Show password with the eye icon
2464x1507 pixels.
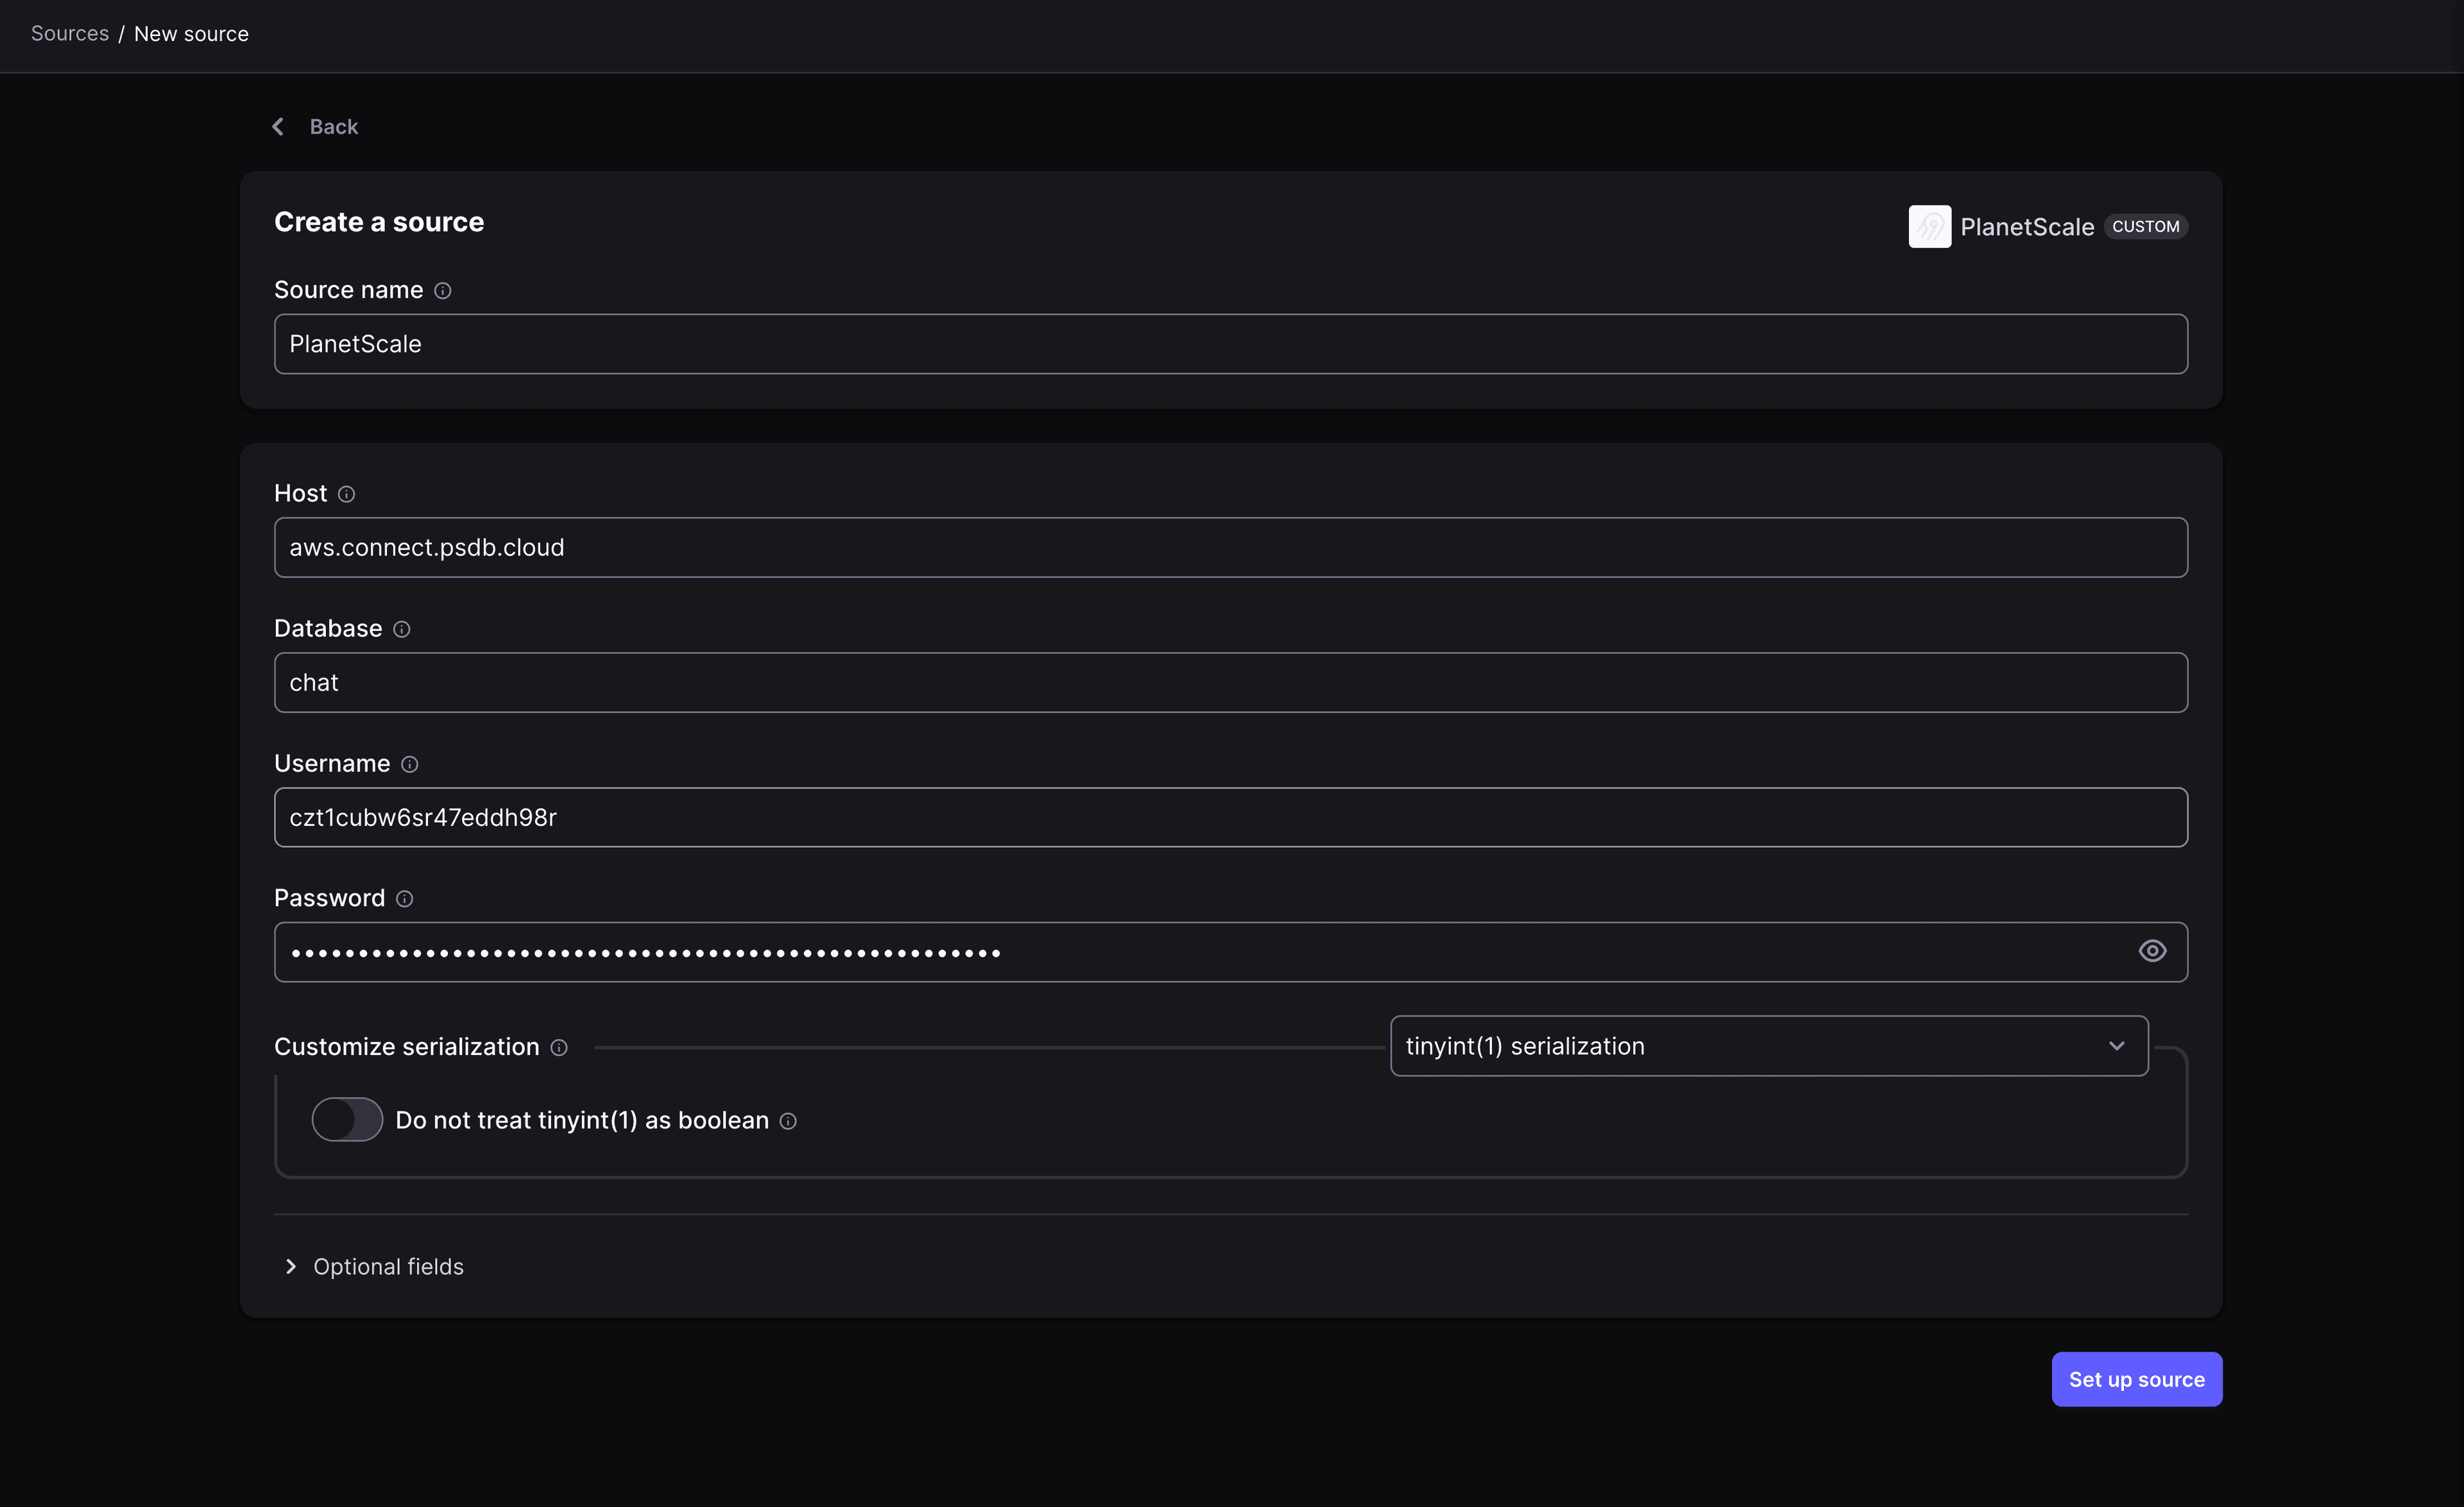[x=2152, y=951]
